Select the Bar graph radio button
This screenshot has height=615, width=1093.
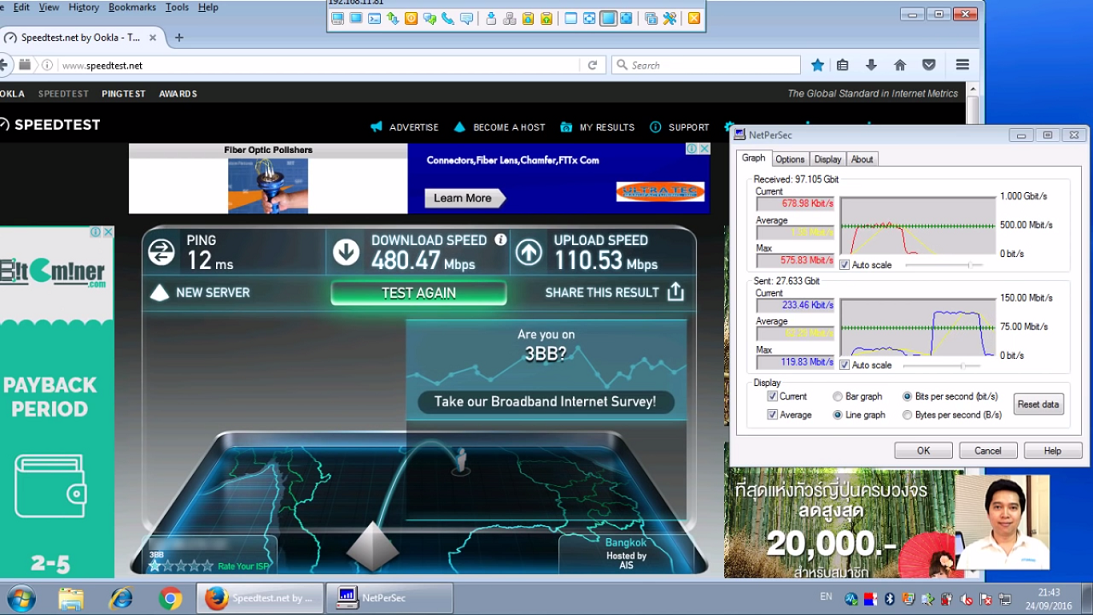(x=837, y=396)
